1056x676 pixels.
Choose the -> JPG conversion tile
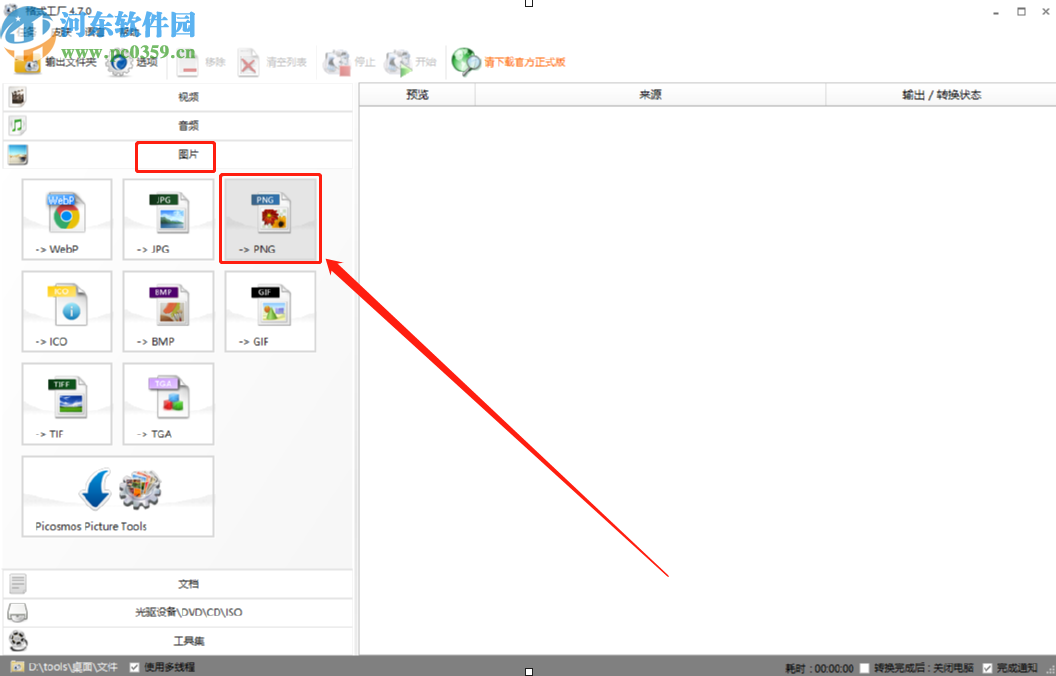pyautogui.click(x=168, y=219)
